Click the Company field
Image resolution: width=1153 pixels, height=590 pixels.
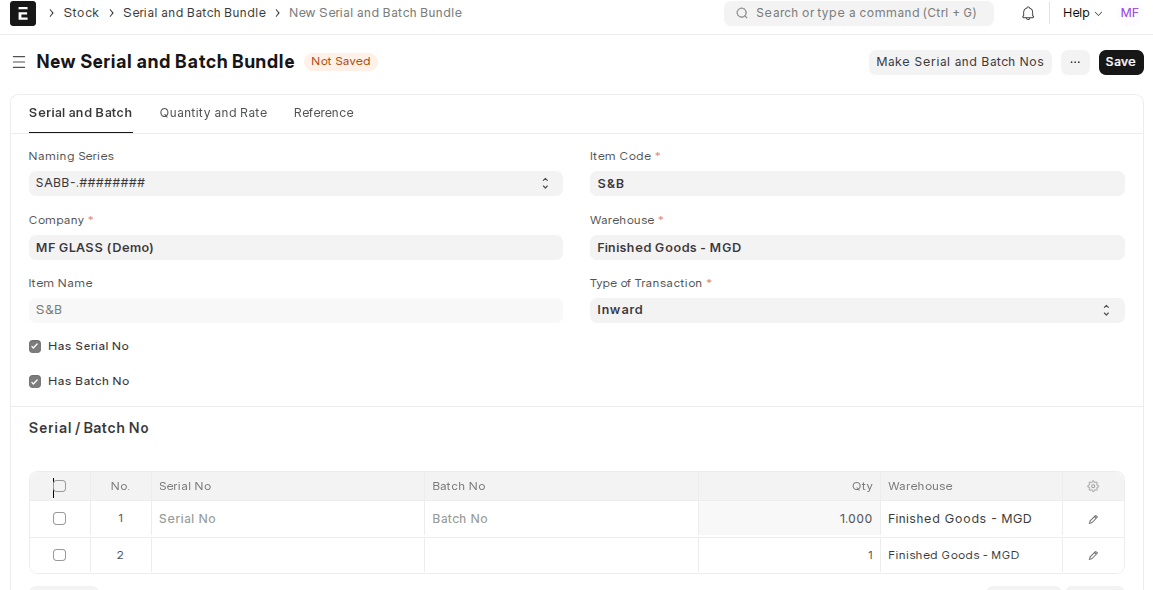tap(296, 248)
